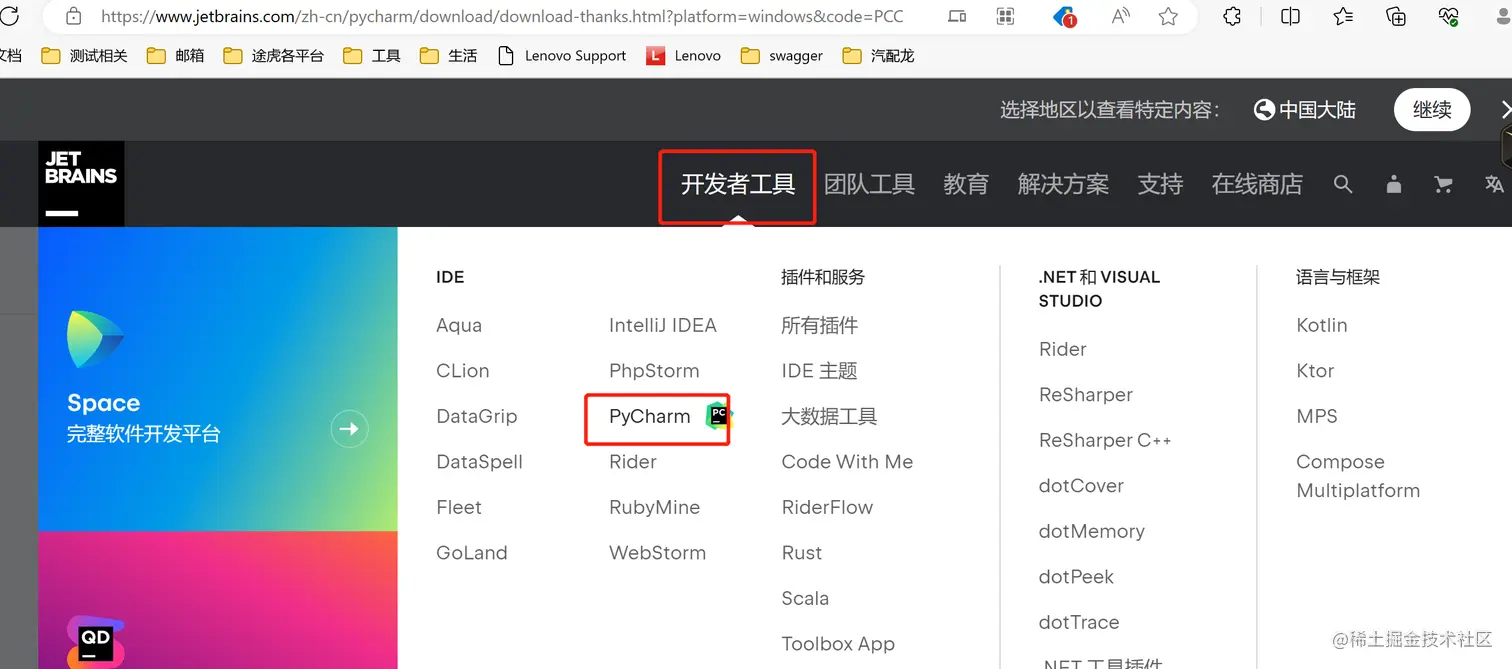
Task: Open the 团队工具 menu
Action: (869, 184)
